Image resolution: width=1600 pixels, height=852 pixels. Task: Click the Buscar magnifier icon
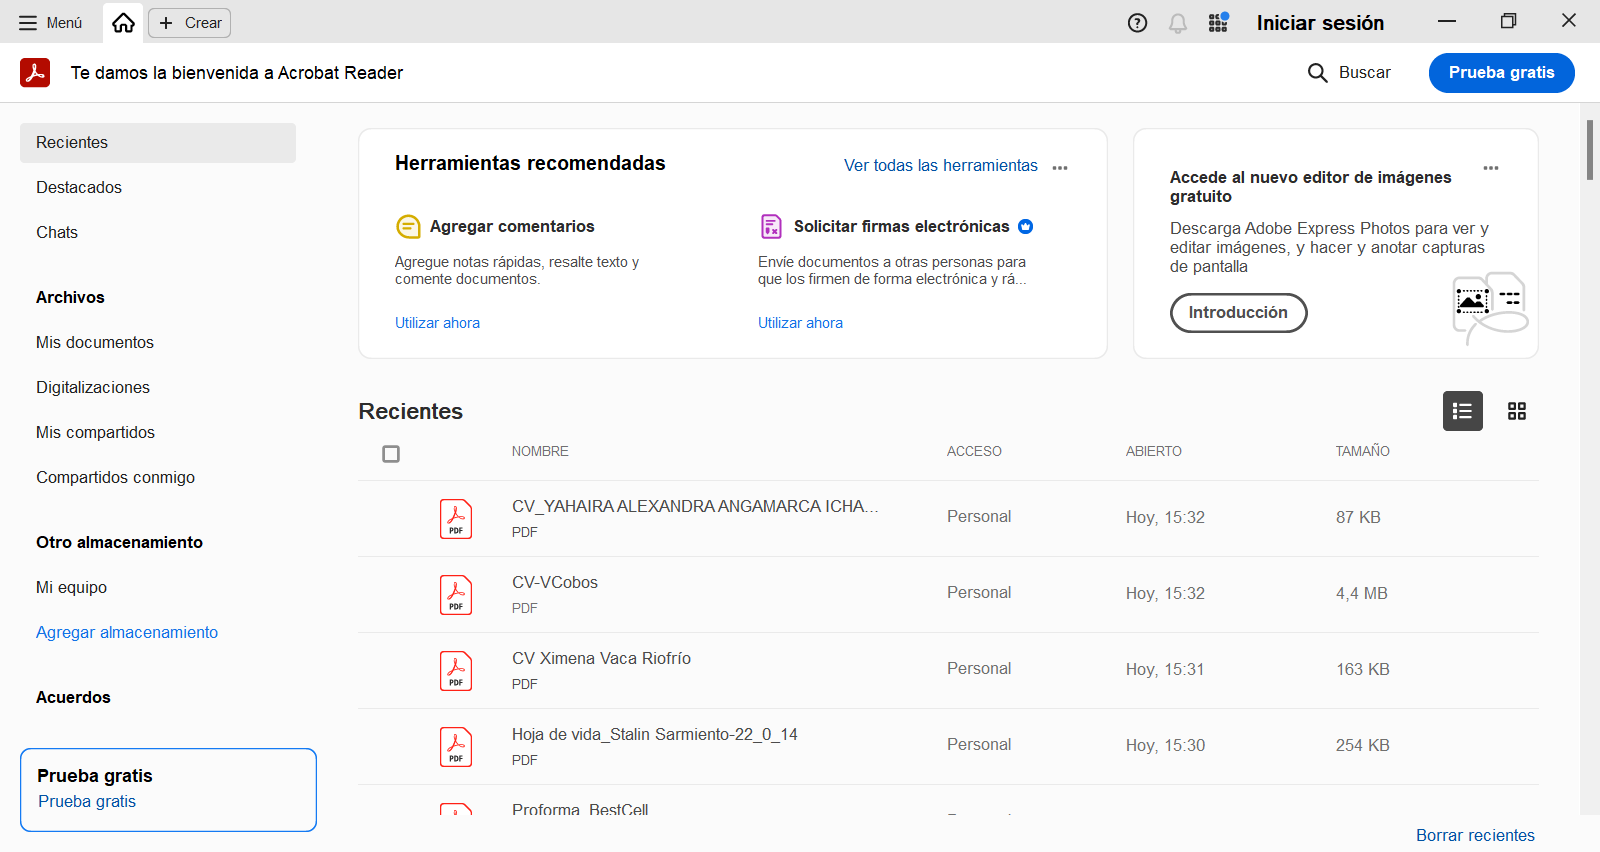tap(1318, 73)
